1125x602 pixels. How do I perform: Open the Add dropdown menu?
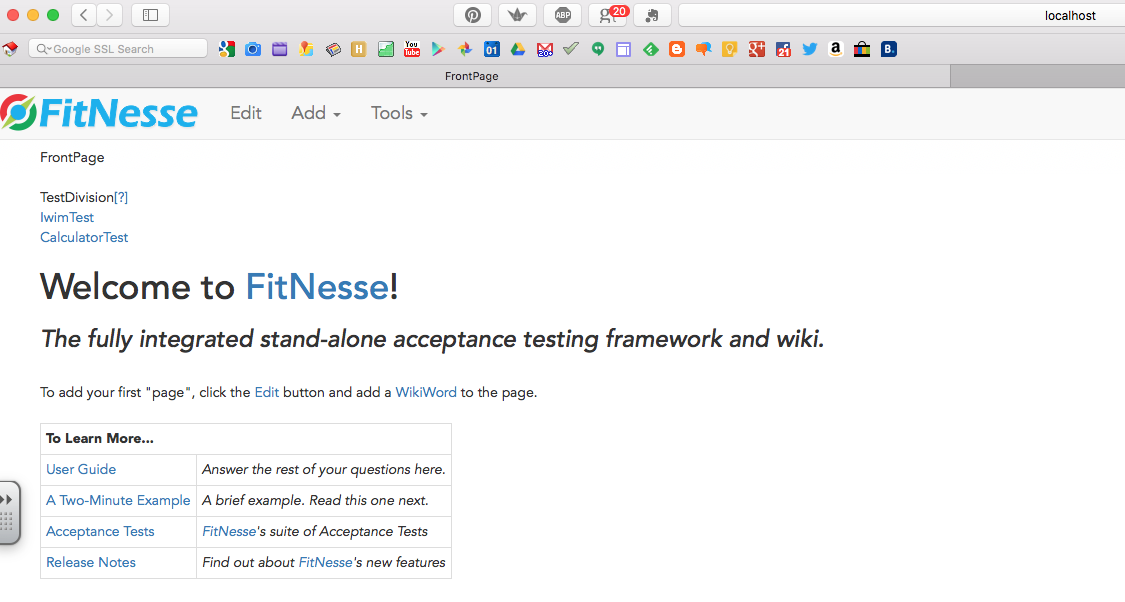316,113
